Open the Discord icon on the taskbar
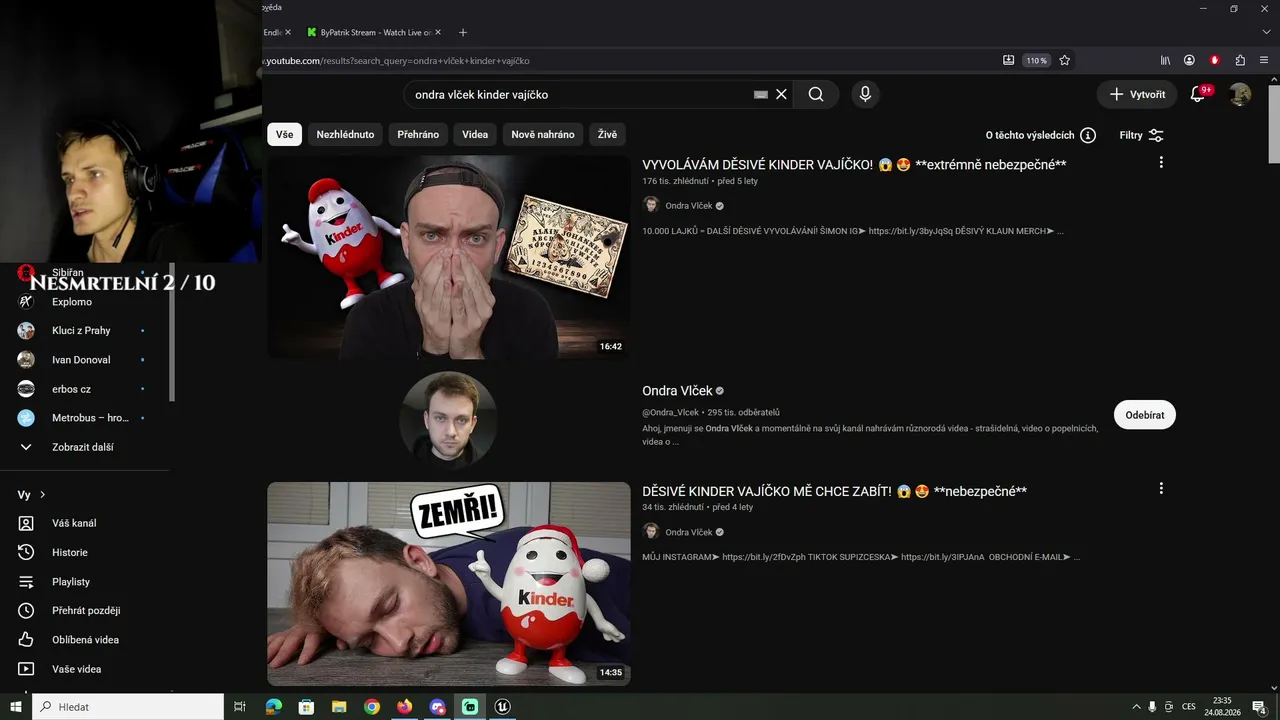 (437, 707)
